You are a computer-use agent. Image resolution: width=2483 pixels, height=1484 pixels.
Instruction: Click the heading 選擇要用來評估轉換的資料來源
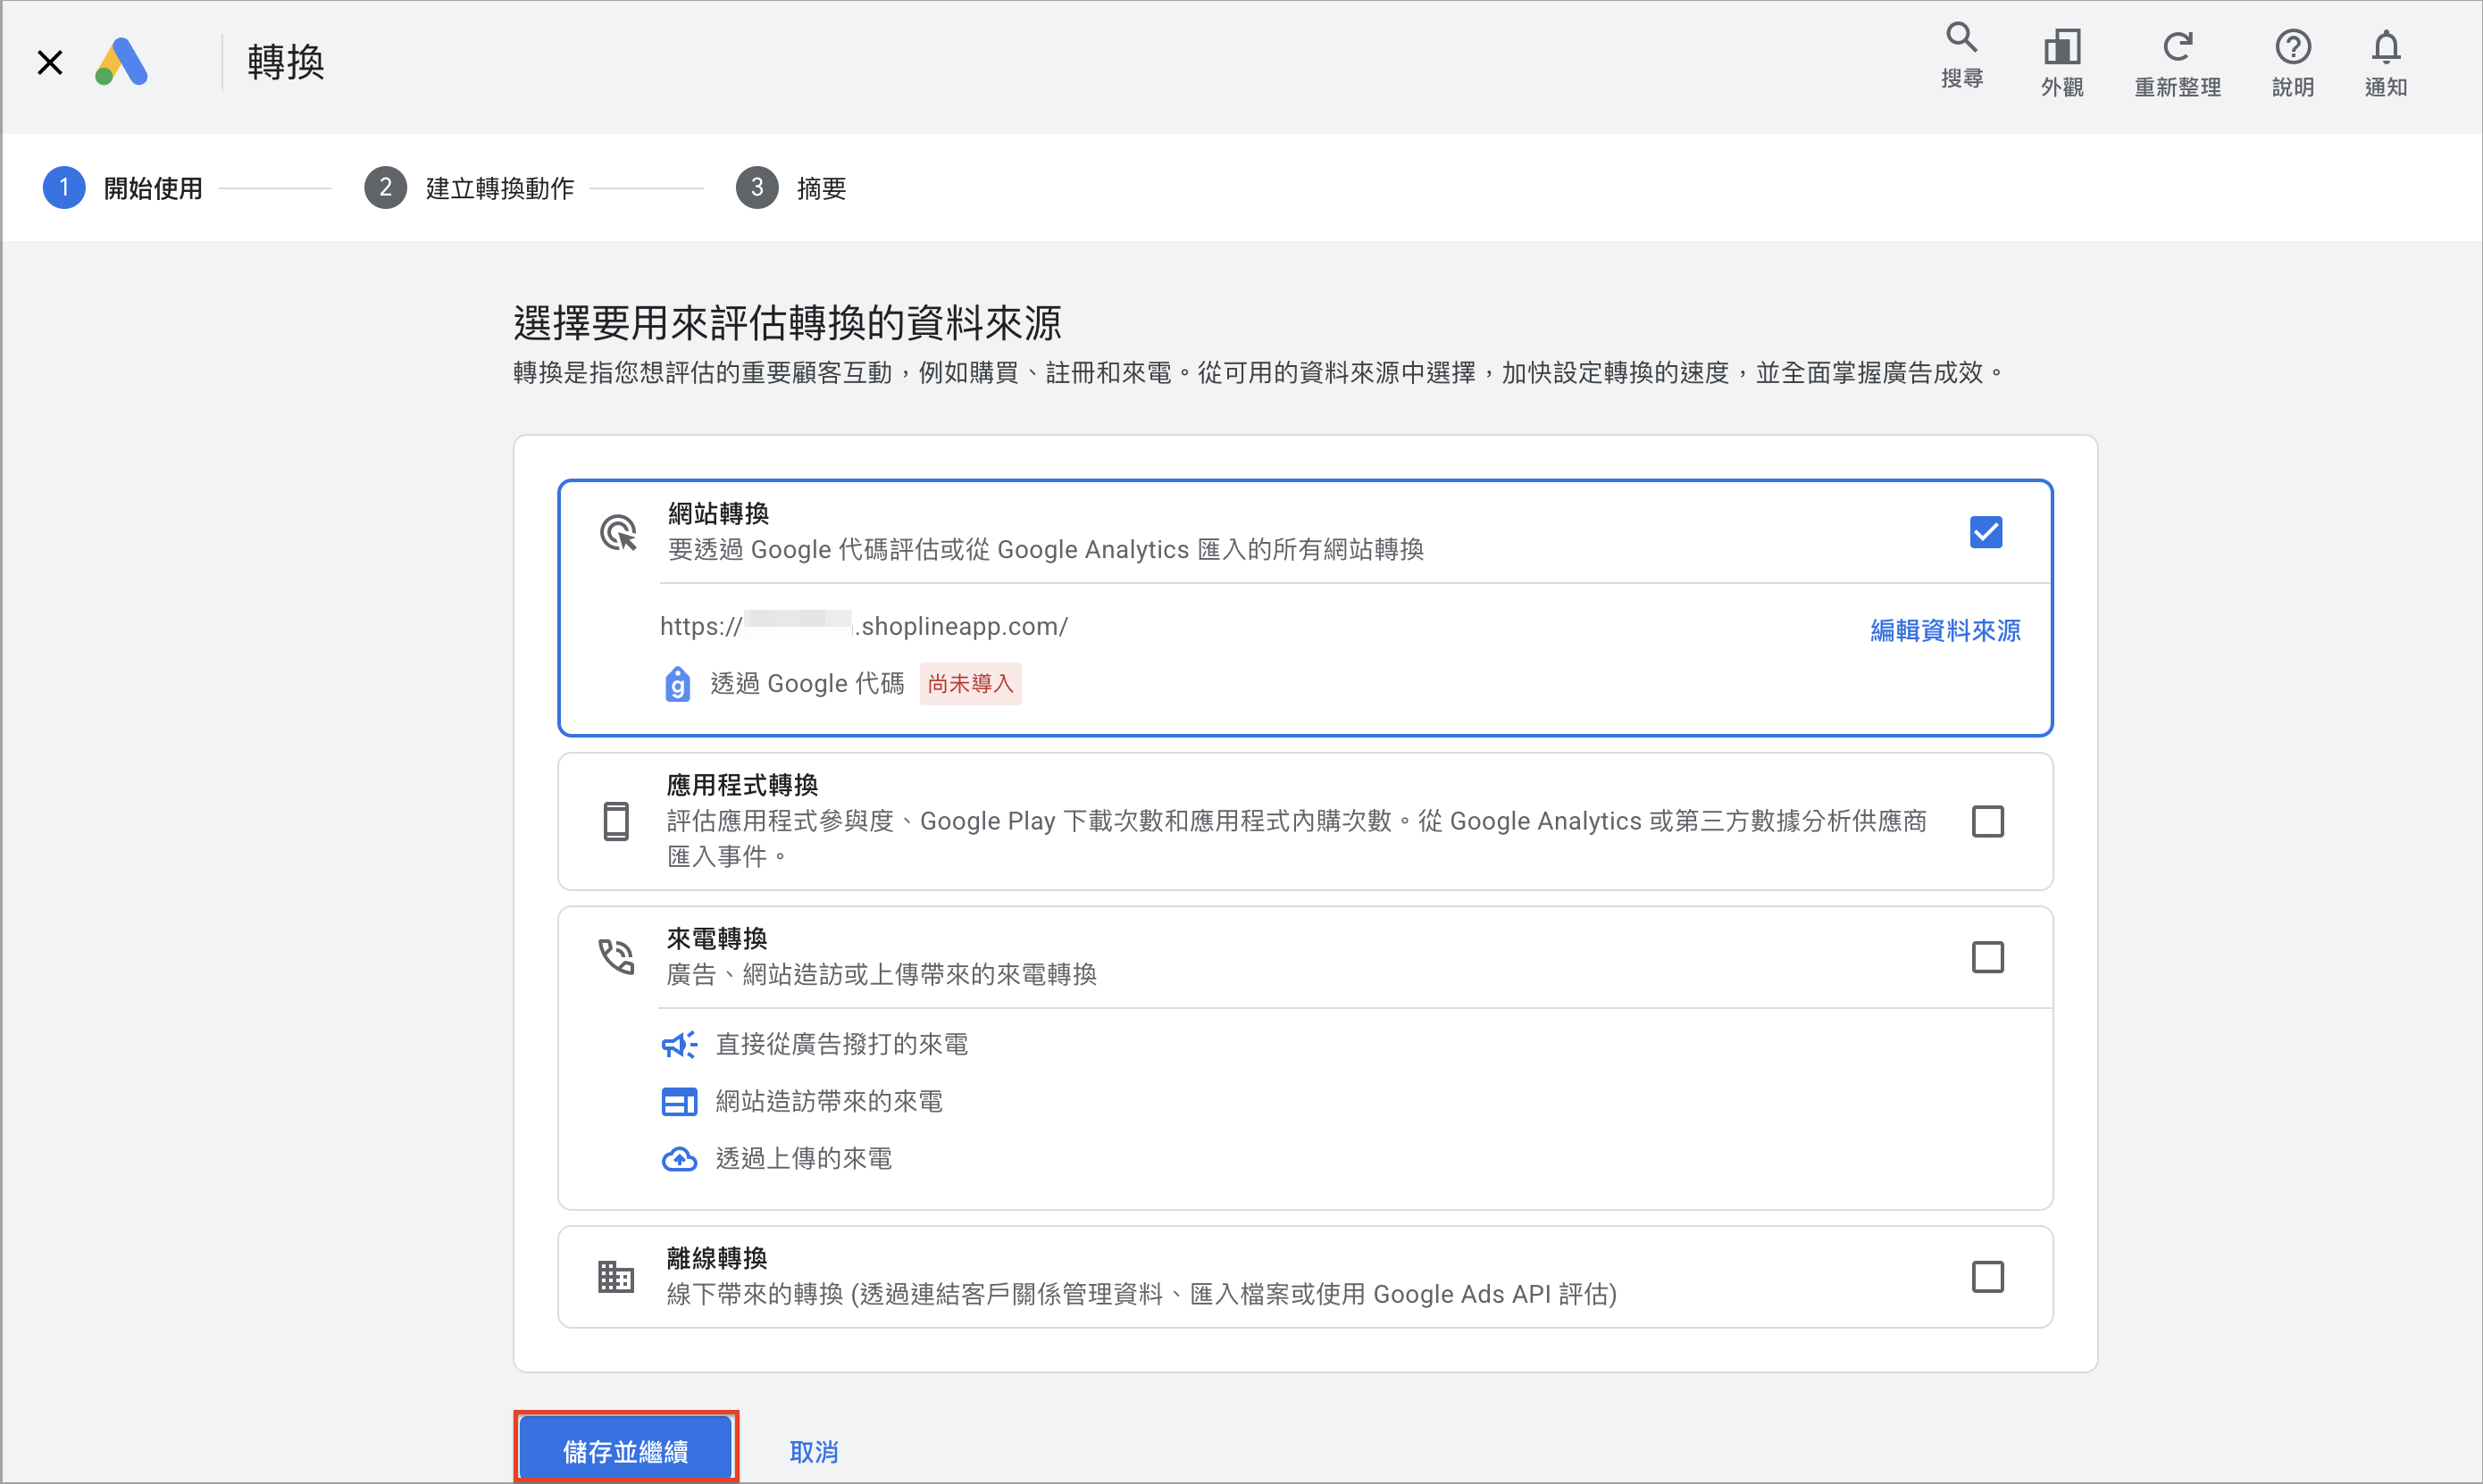pyautogui.click(x=787, y=323)
